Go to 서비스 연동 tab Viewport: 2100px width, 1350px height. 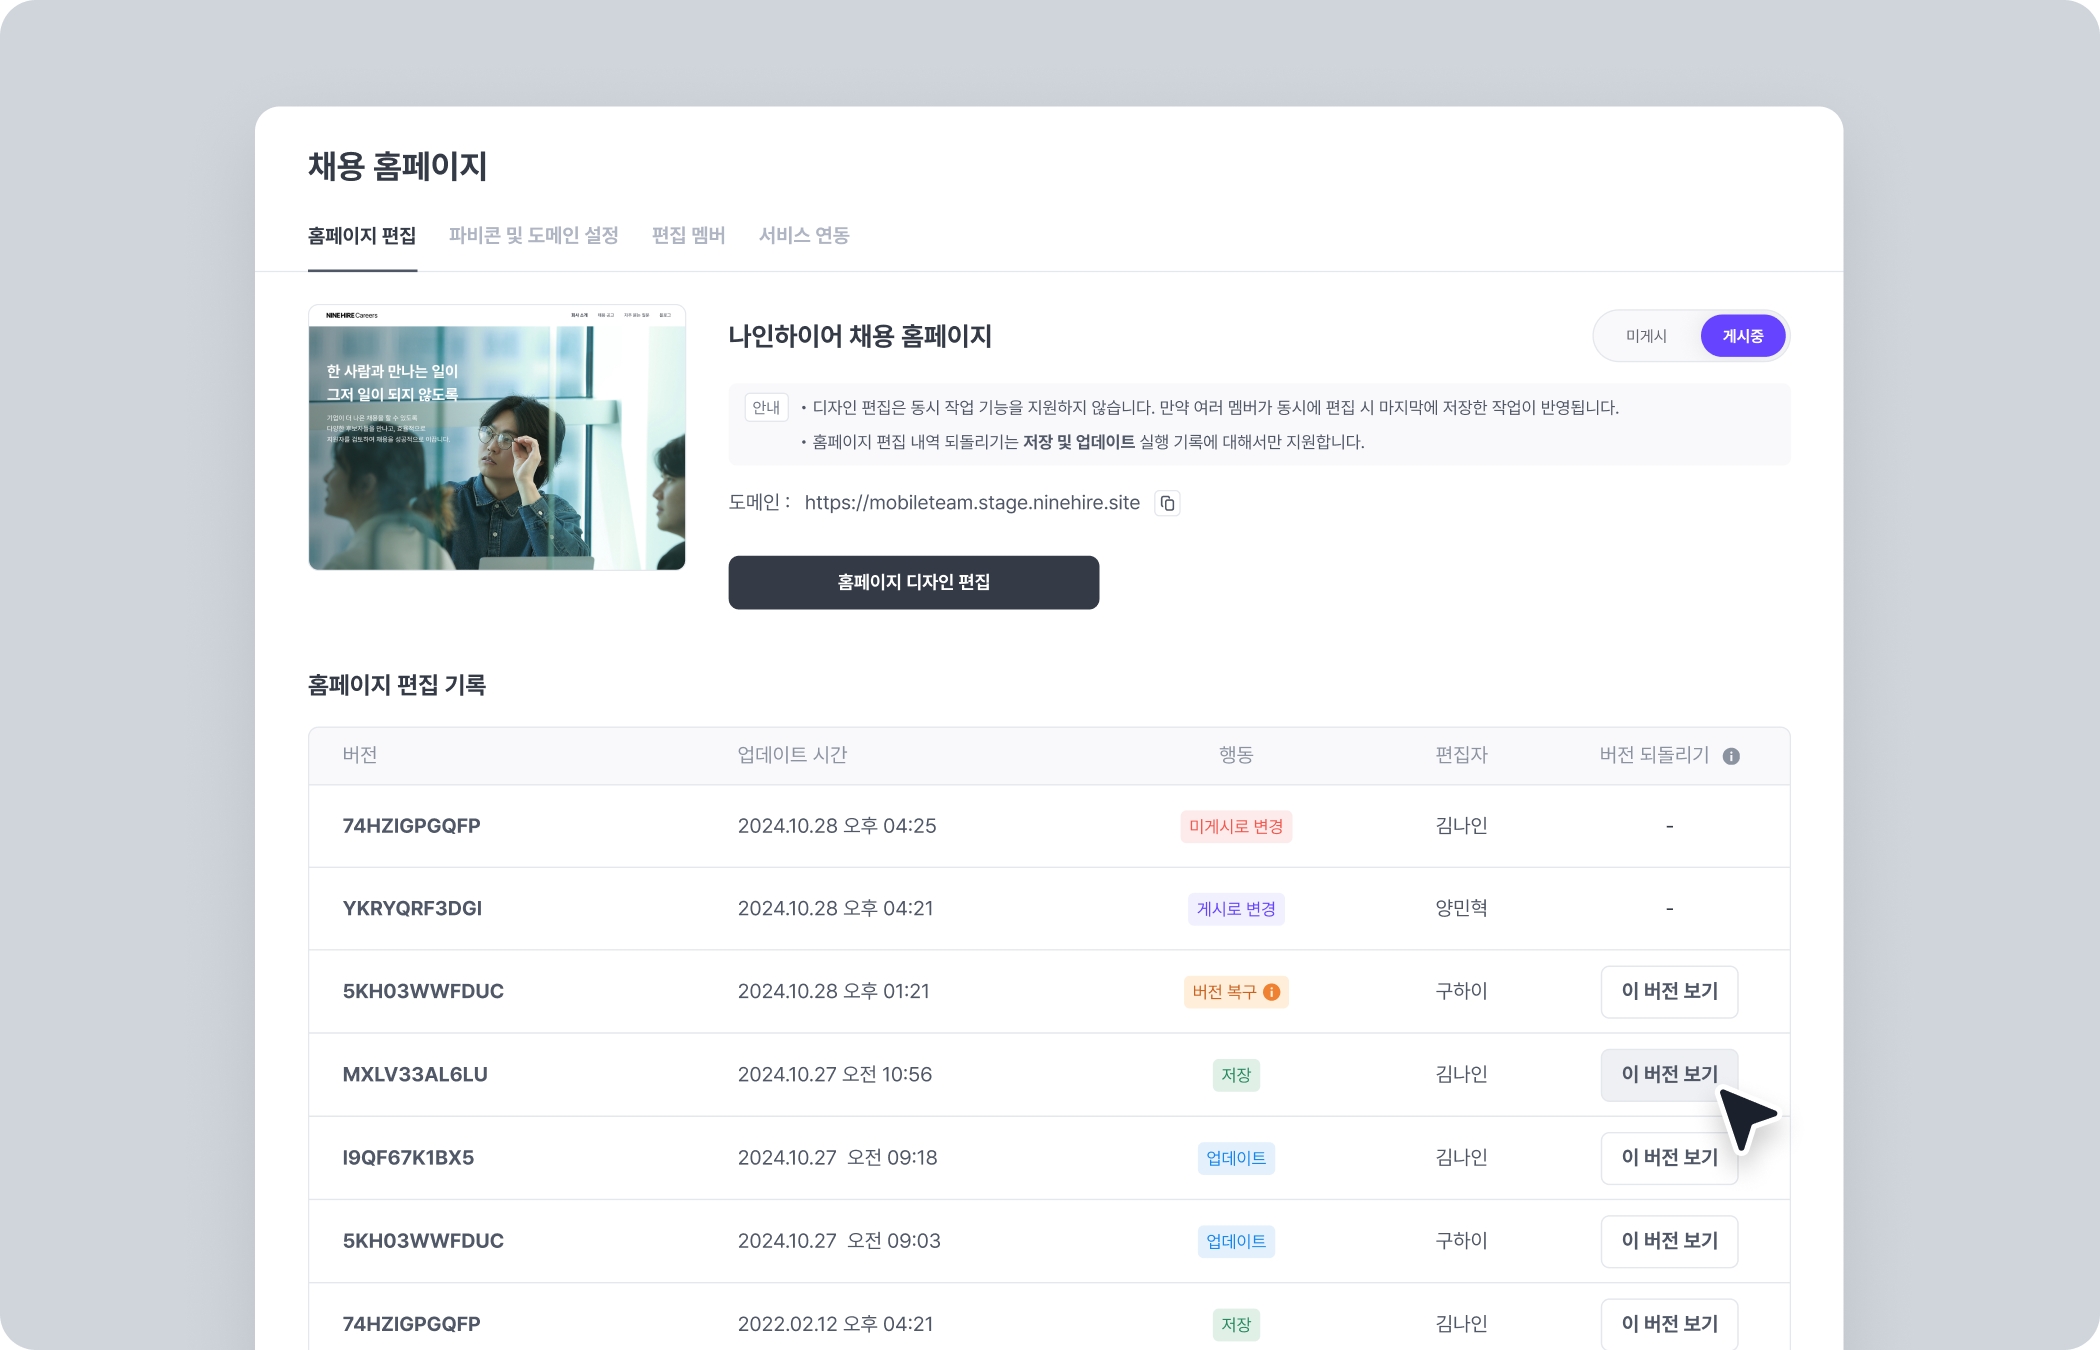pyautogui.click(x=803, y=235)
